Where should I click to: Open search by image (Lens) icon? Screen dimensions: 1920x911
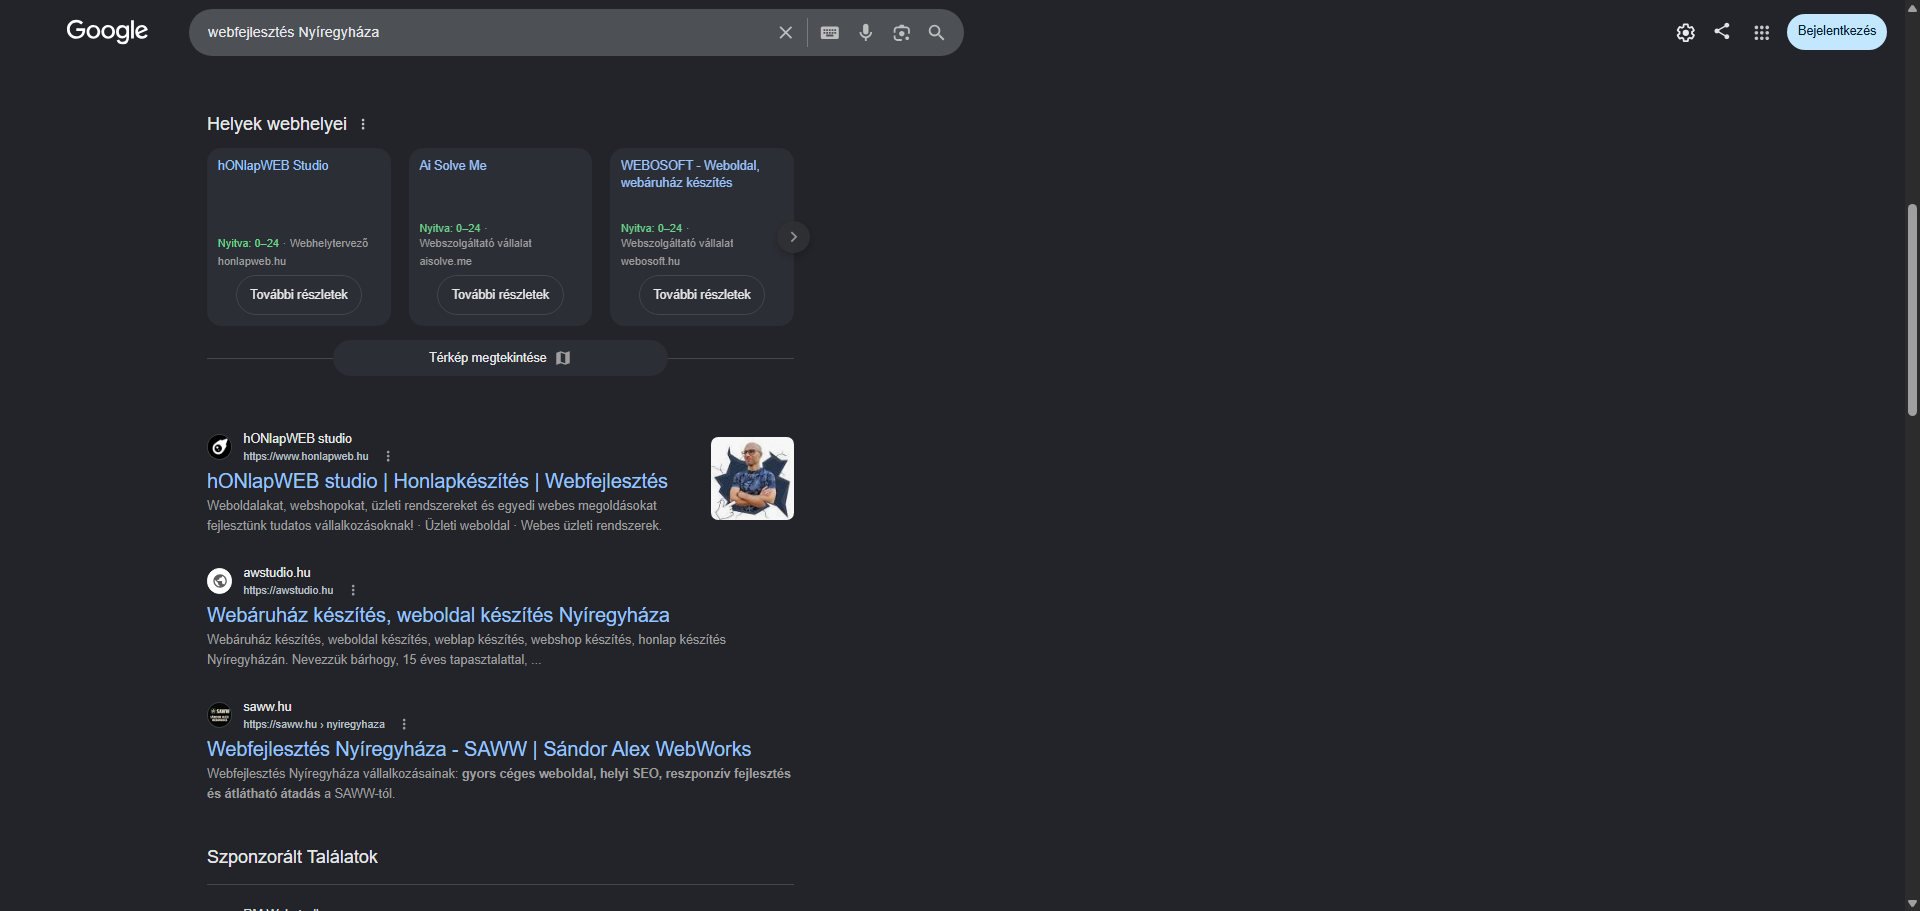[902, 33]
